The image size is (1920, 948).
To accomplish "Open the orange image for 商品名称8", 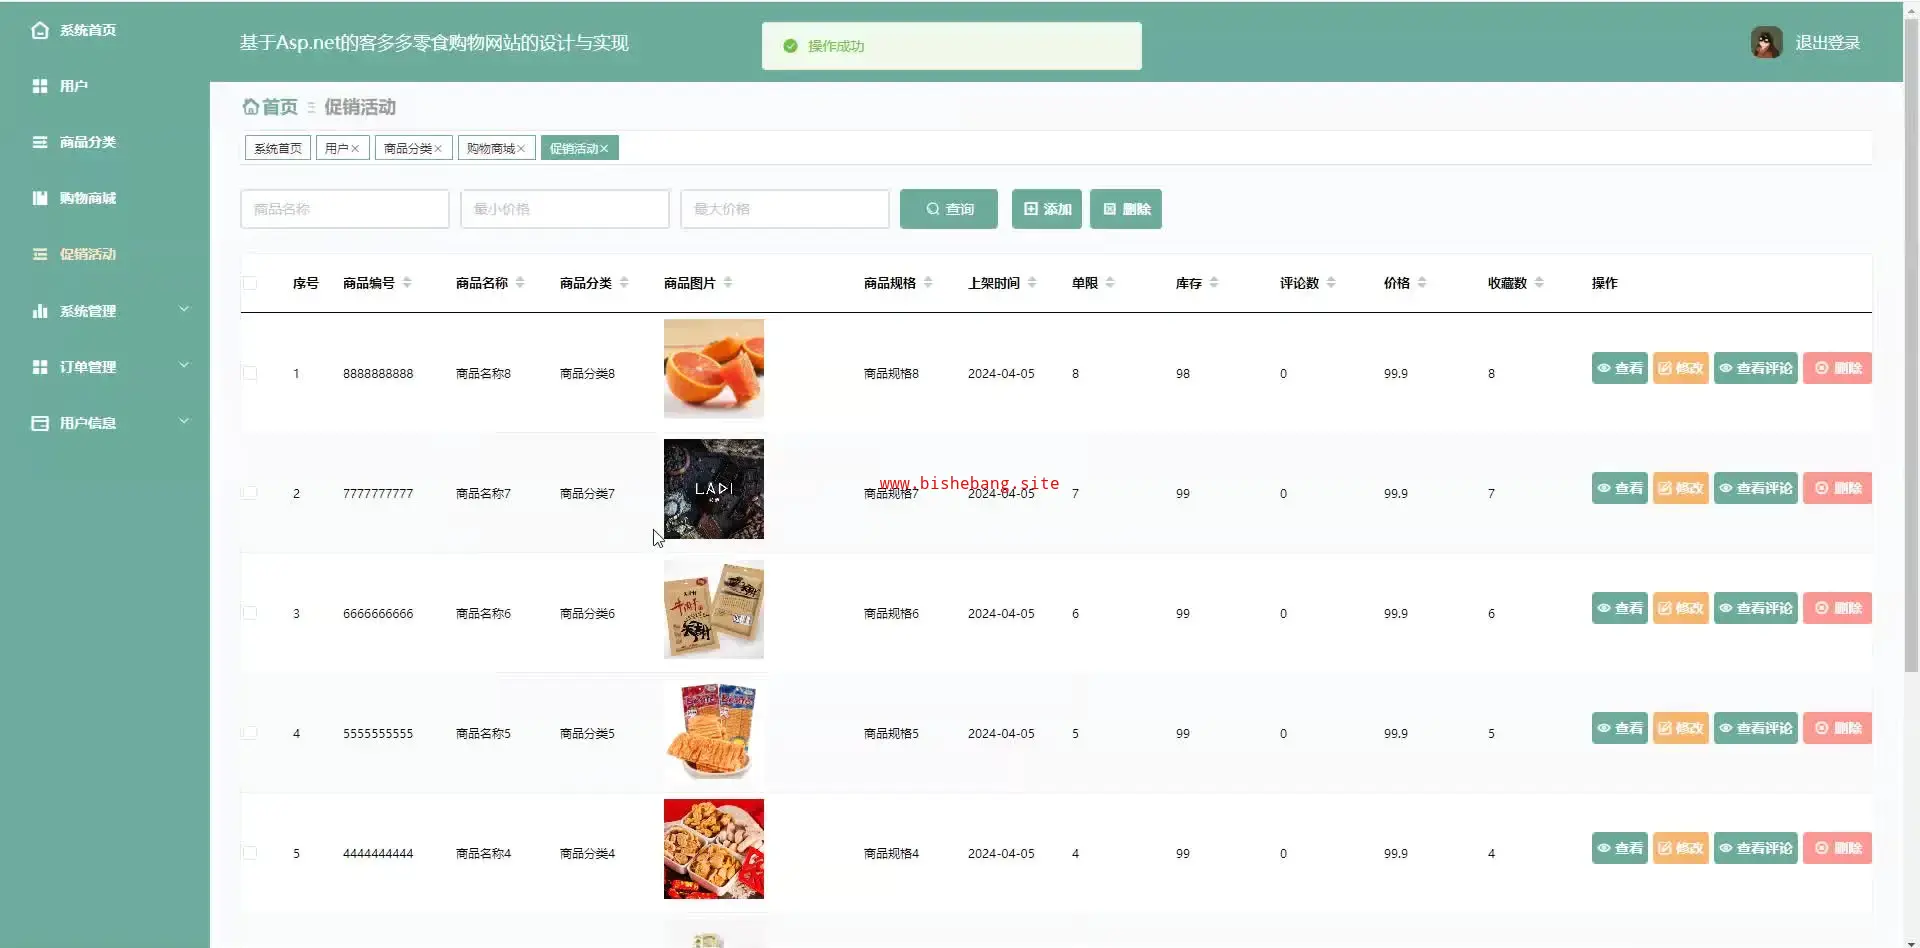I will point(714,368).
